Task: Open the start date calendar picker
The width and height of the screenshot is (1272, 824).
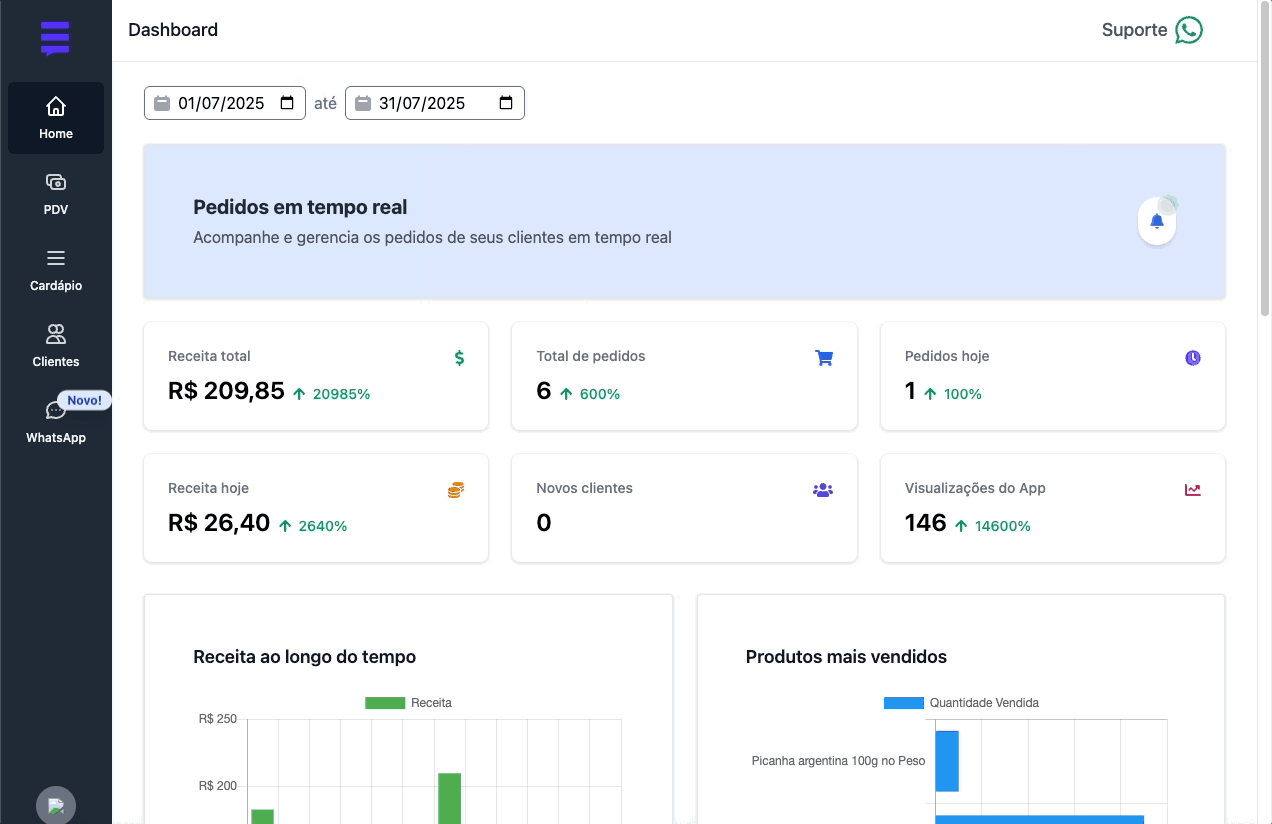Action: 287,103
